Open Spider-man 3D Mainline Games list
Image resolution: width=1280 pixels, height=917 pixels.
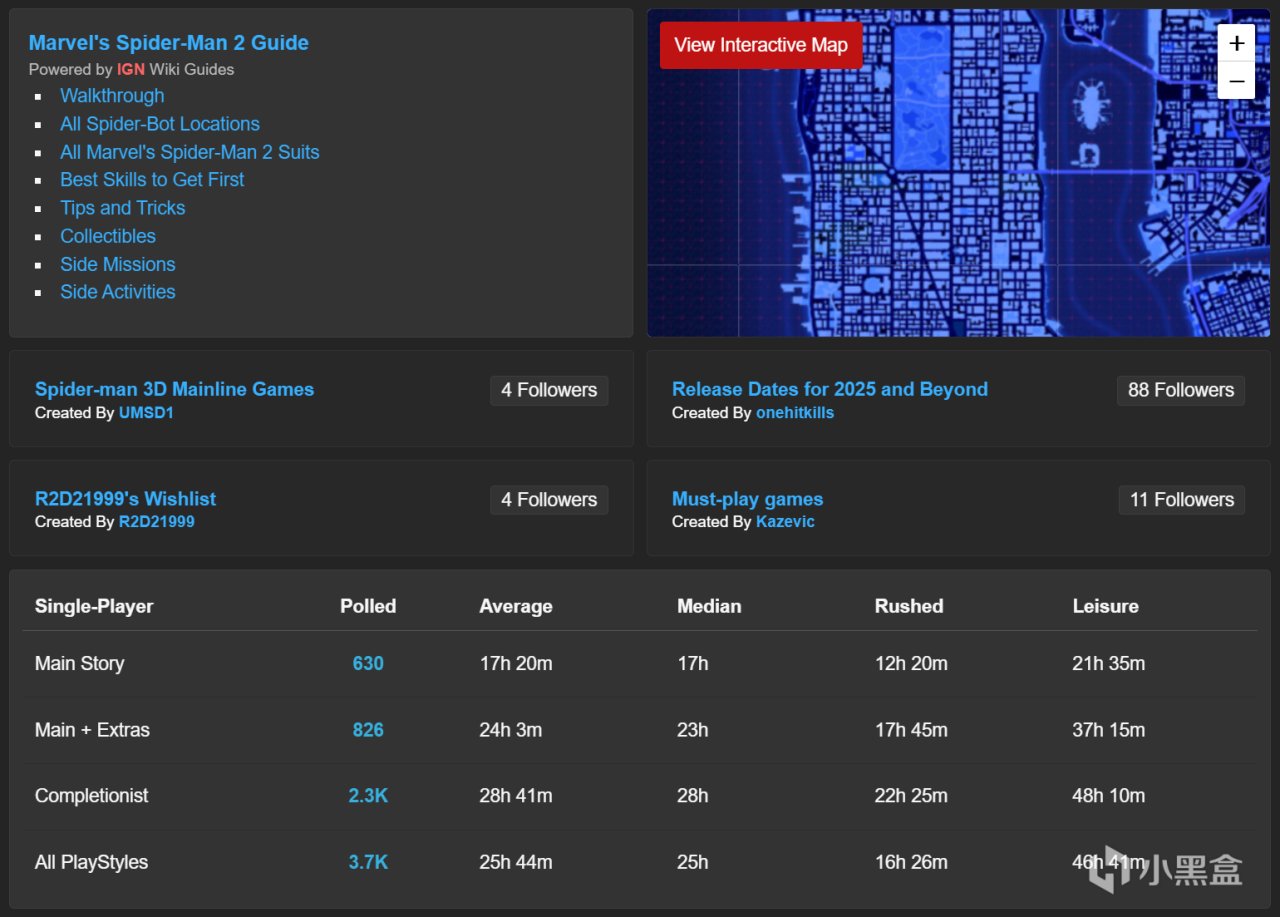pos(174,389)
